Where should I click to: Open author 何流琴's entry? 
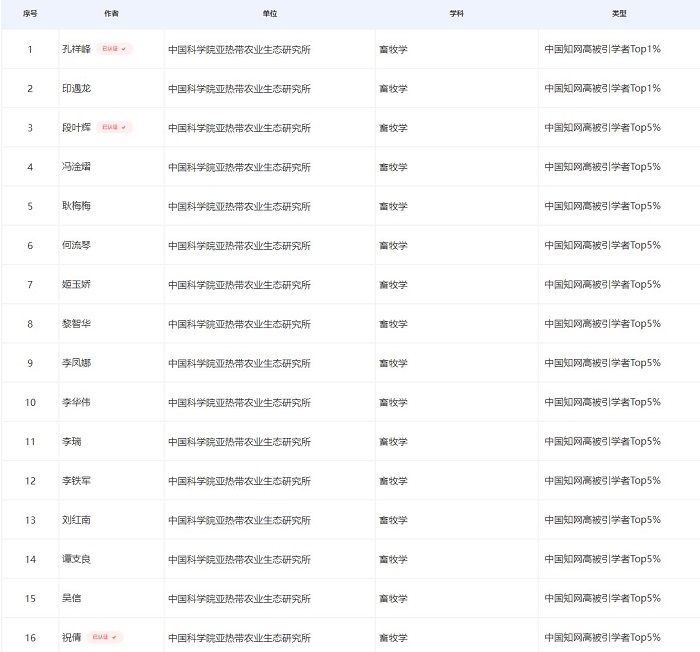tap(76, 245)
